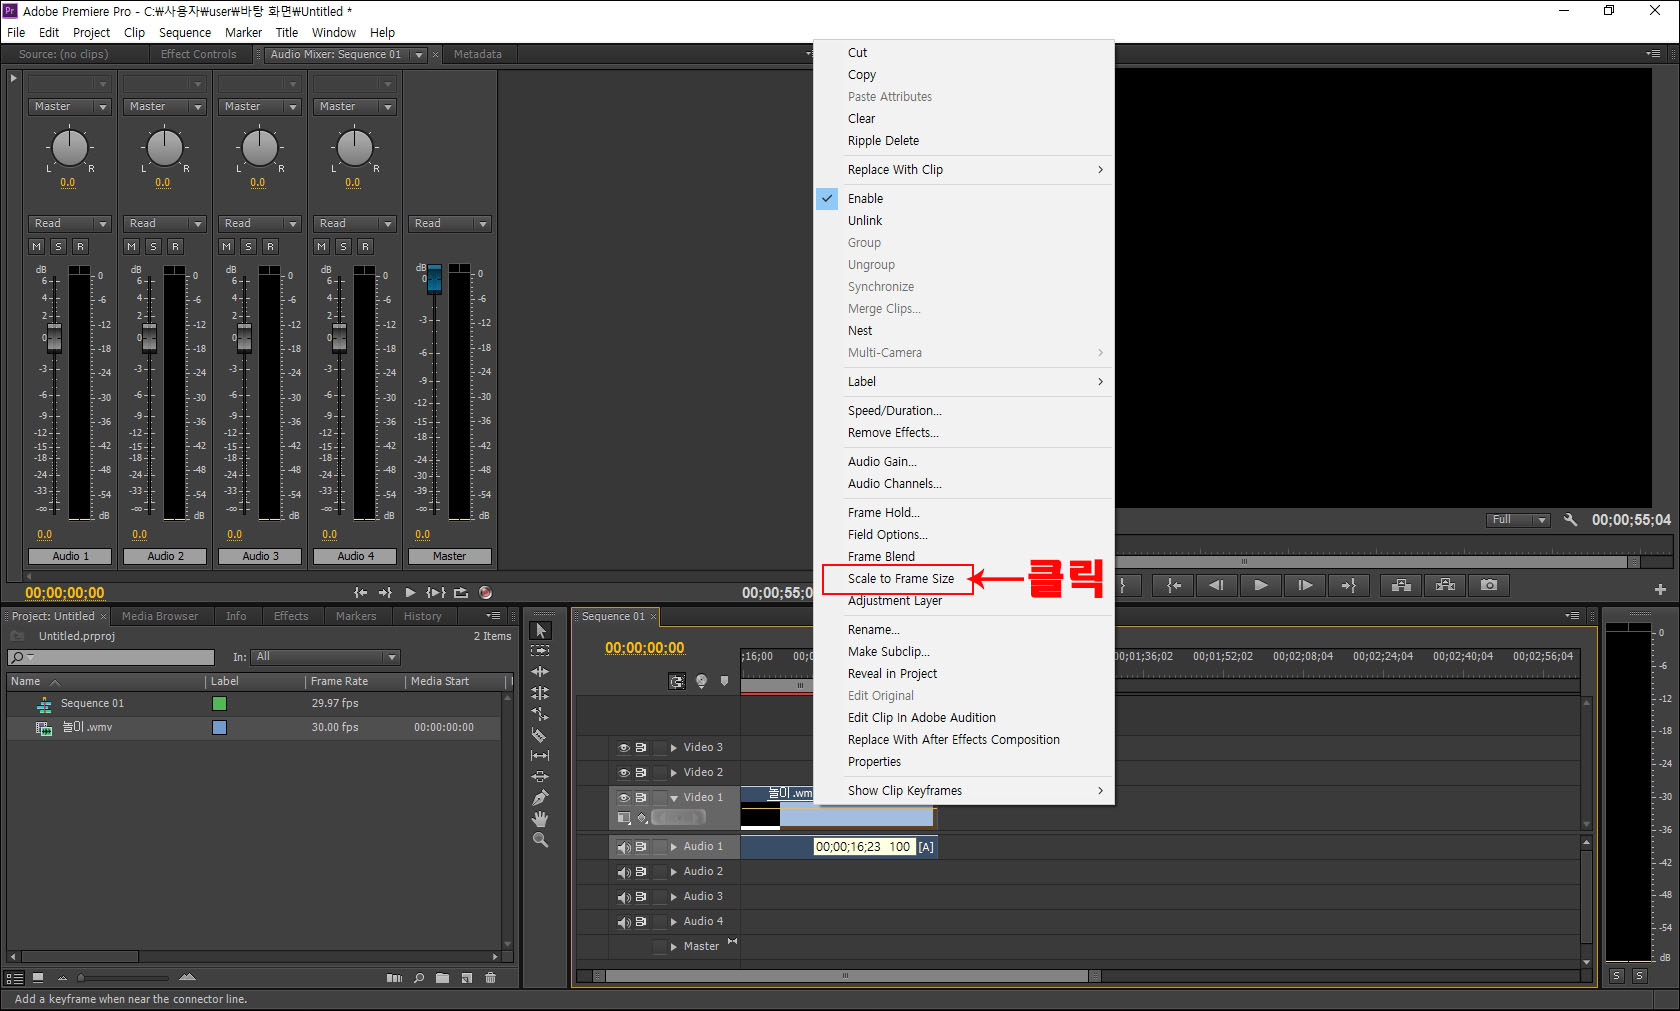Image resolution: width=1680 pixels, height=1011 pixels.
Task: Play the Program Monitor
Action: pos(1261,585)
